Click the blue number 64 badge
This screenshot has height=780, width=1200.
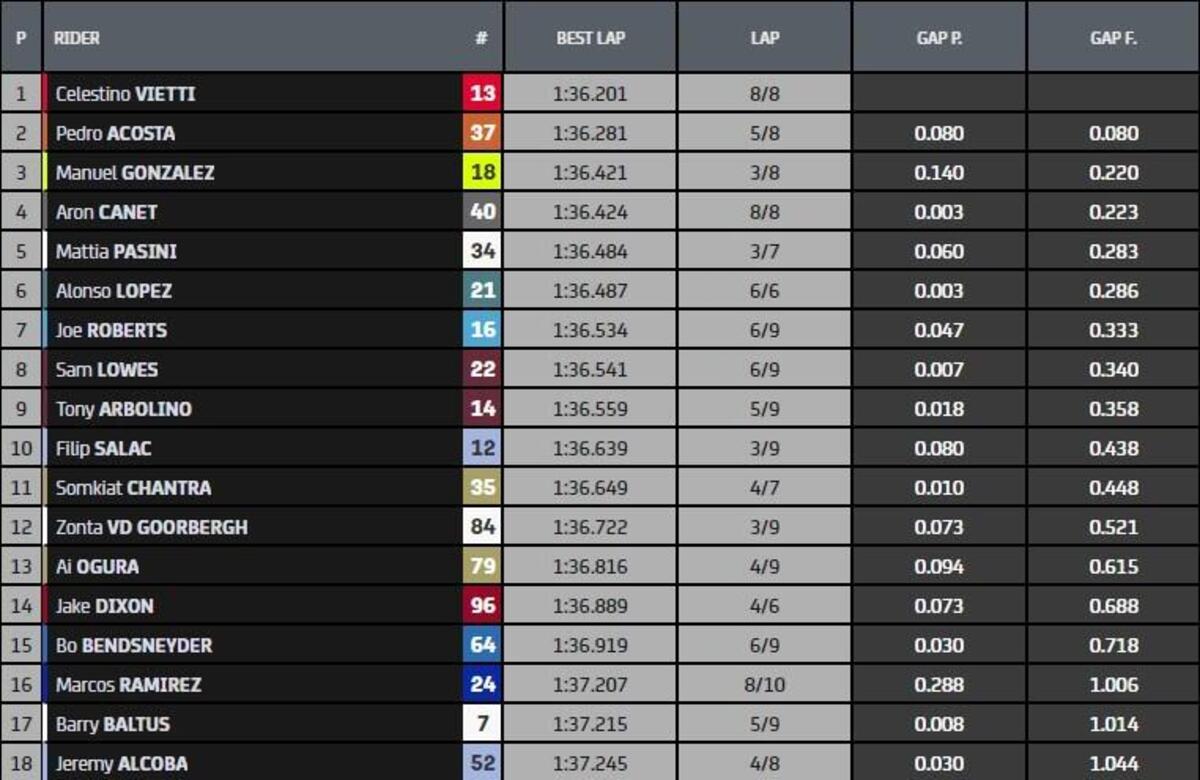pos(482,645)
